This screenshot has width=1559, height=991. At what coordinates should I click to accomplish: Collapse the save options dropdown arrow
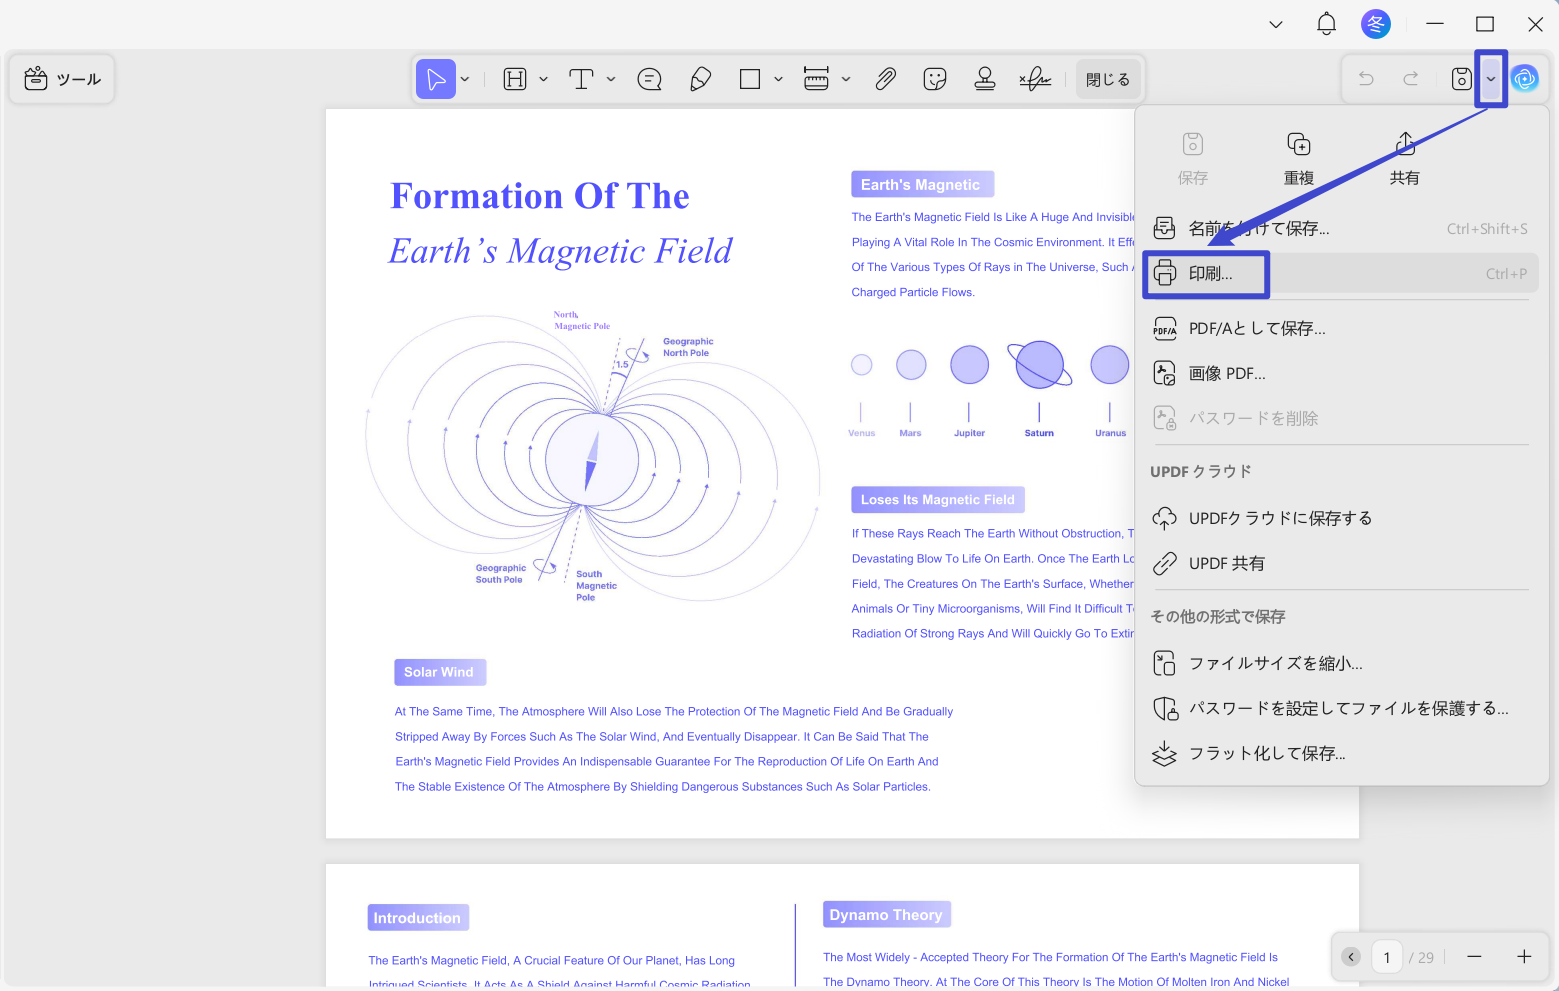pyautogui.click(x=1491, y=79)
